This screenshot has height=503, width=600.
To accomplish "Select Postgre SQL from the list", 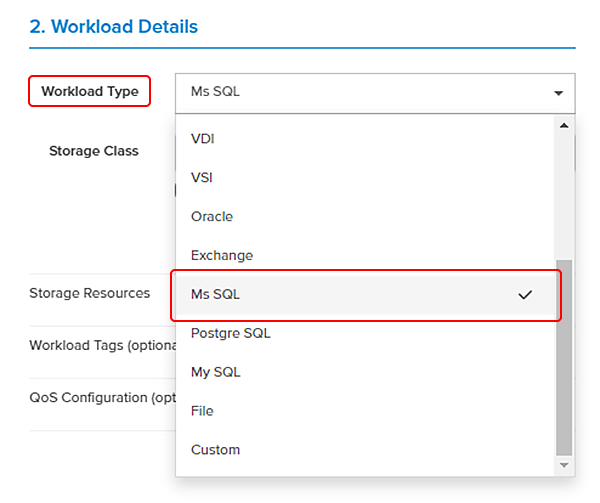I will [x=365, y=333].
